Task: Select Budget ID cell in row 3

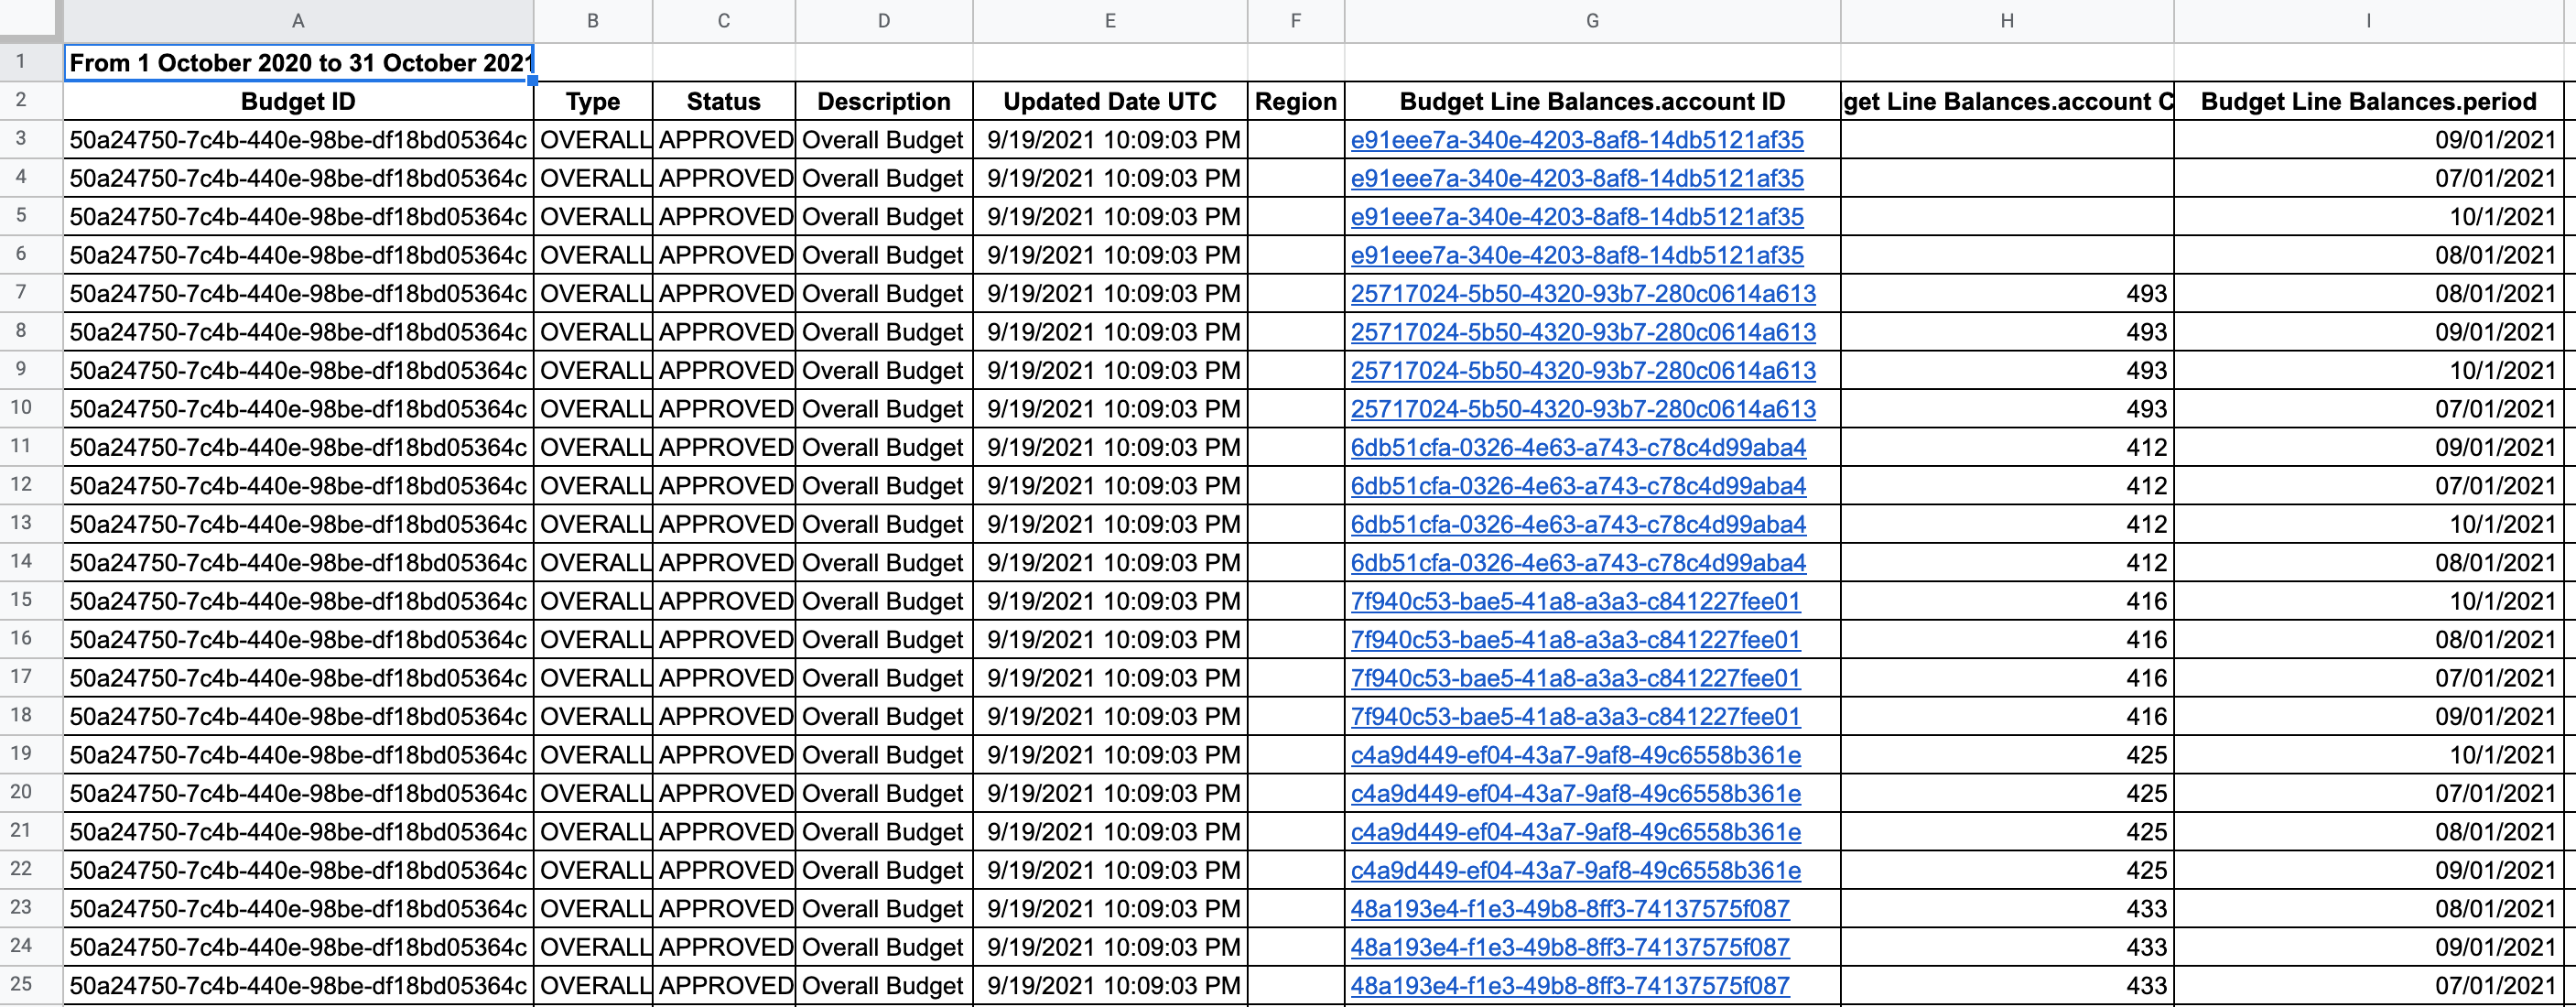Action: click(298, 140)
